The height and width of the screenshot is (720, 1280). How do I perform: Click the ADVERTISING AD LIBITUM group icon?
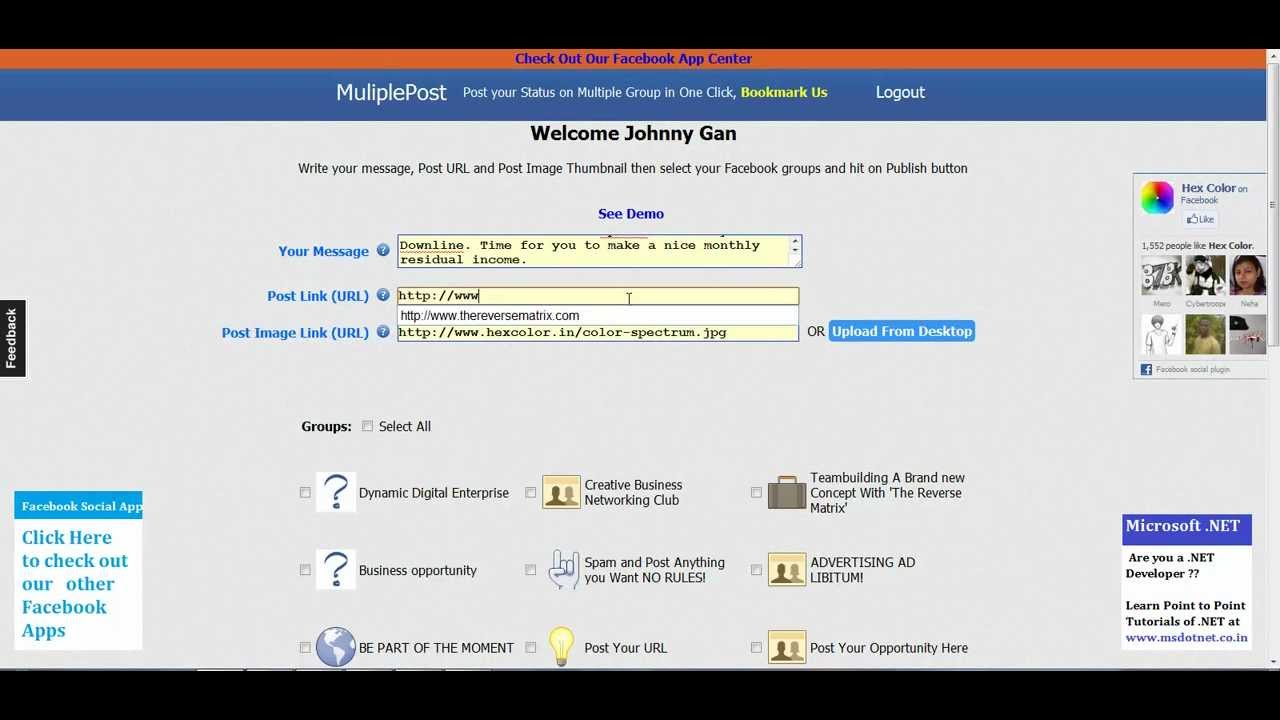tap(787, 570)
